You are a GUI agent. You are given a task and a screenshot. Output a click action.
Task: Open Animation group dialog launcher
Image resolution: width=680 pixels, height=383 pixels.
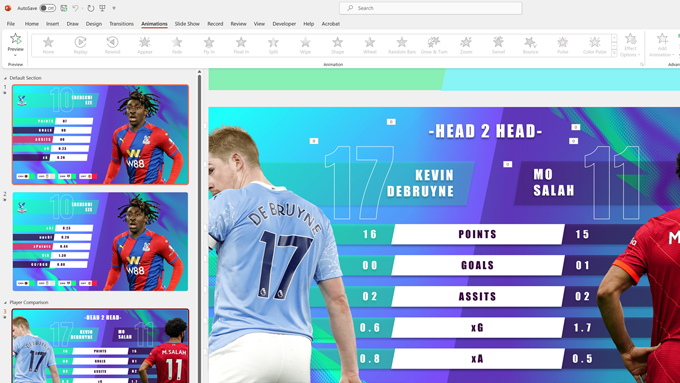click(642, 64)
